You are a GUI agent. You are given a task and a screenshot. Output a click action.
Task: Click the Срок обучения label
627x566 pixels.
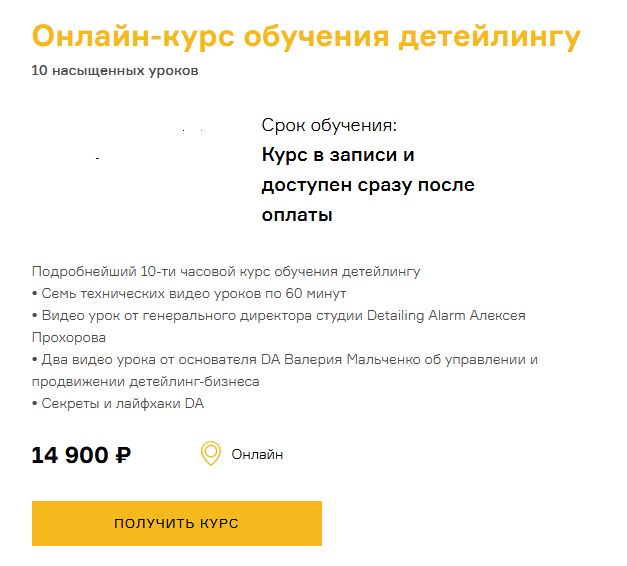(329, 126)
